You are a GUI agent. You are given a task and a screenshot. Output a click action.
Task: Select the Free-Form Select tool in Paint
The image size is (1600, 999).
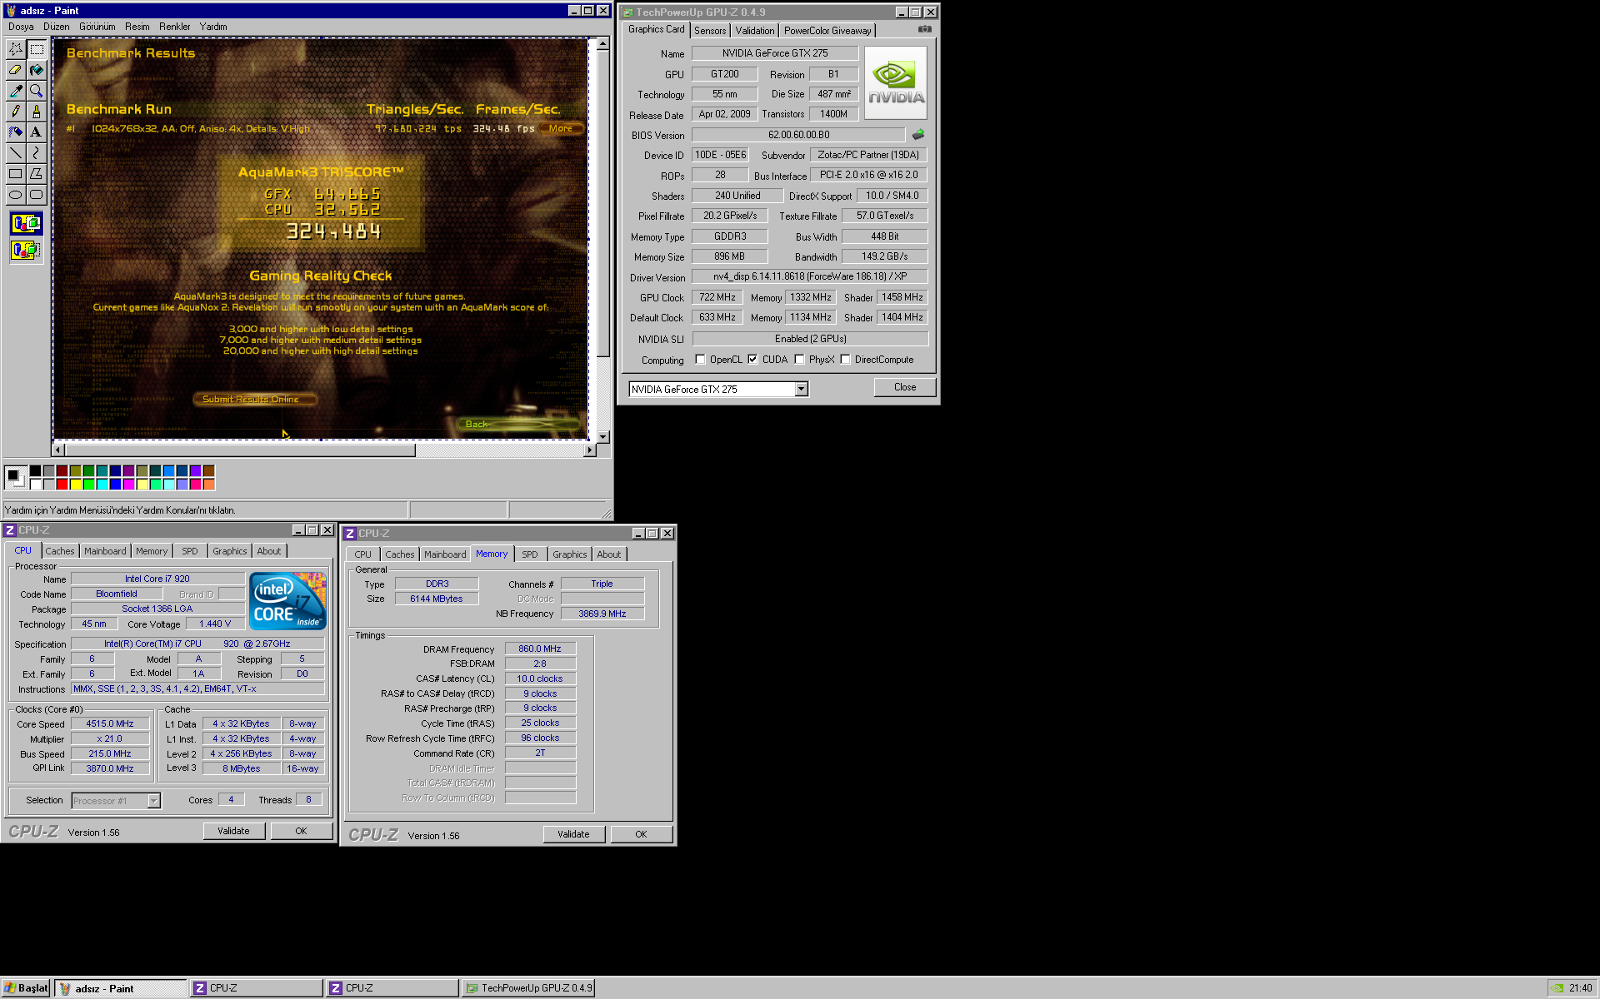point(16,49)
